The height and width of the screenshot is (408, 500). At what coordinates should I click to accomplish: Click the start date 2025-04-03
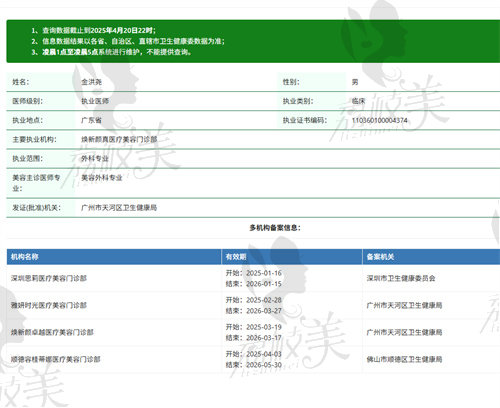click(x=264, y=354)
